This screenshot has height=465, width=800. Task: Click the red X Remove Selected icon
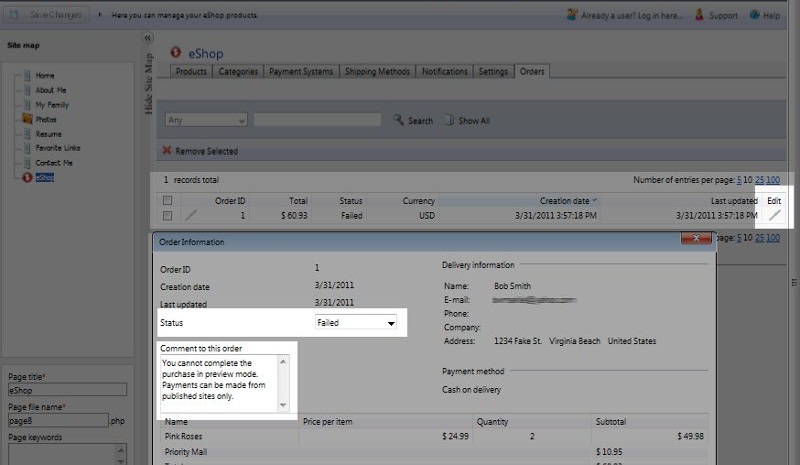point(167,151)
